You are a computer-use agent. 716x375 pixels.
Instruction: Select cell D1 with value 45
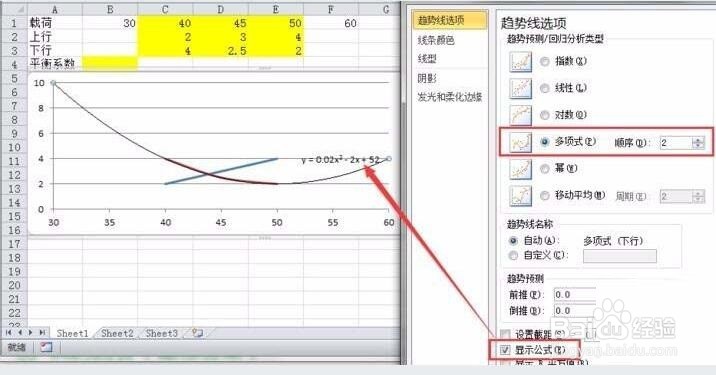coord(221,23)
